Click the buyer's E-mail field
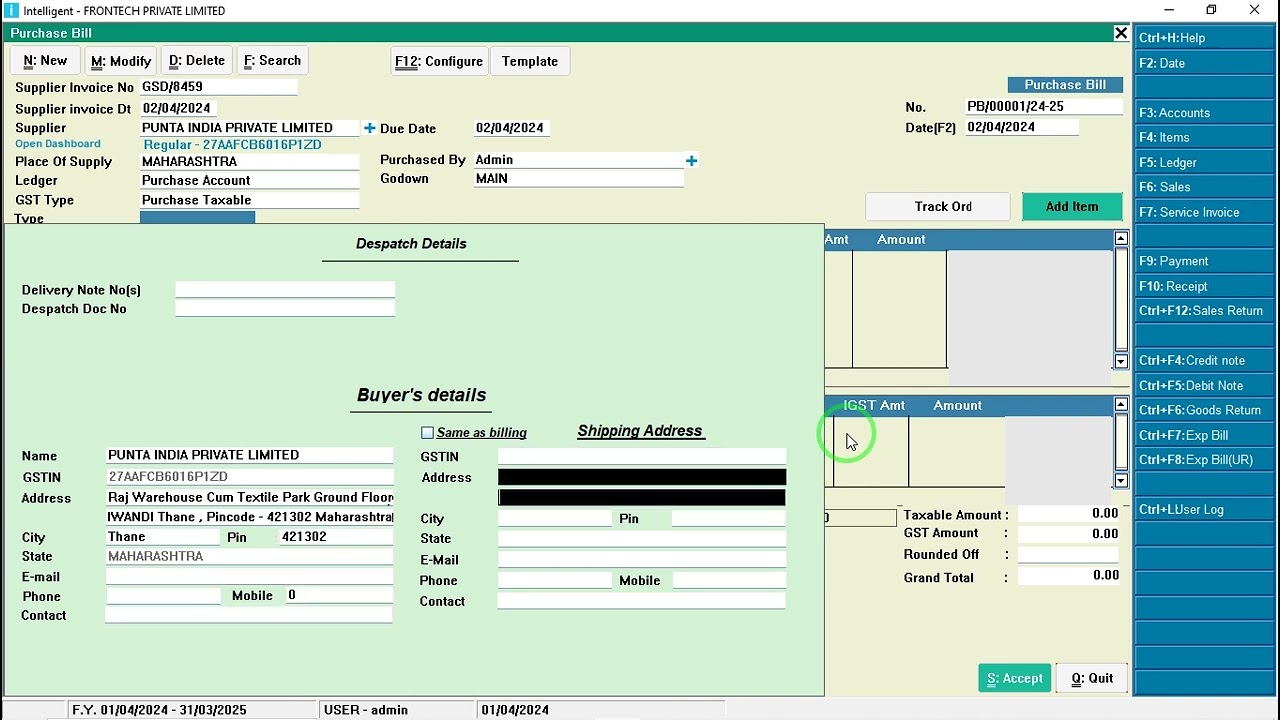 [x=250, y=577]
